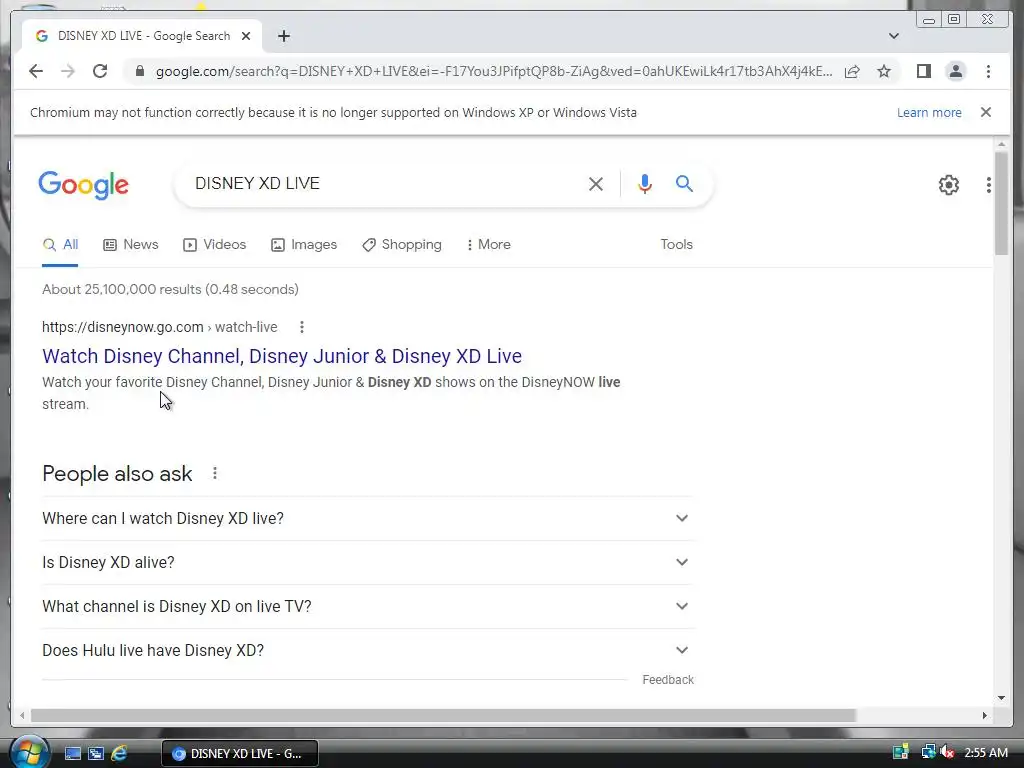Viewport: 1024px width, 768px height.
Task: View site information via lock icon
Action: tap(139, 71)
